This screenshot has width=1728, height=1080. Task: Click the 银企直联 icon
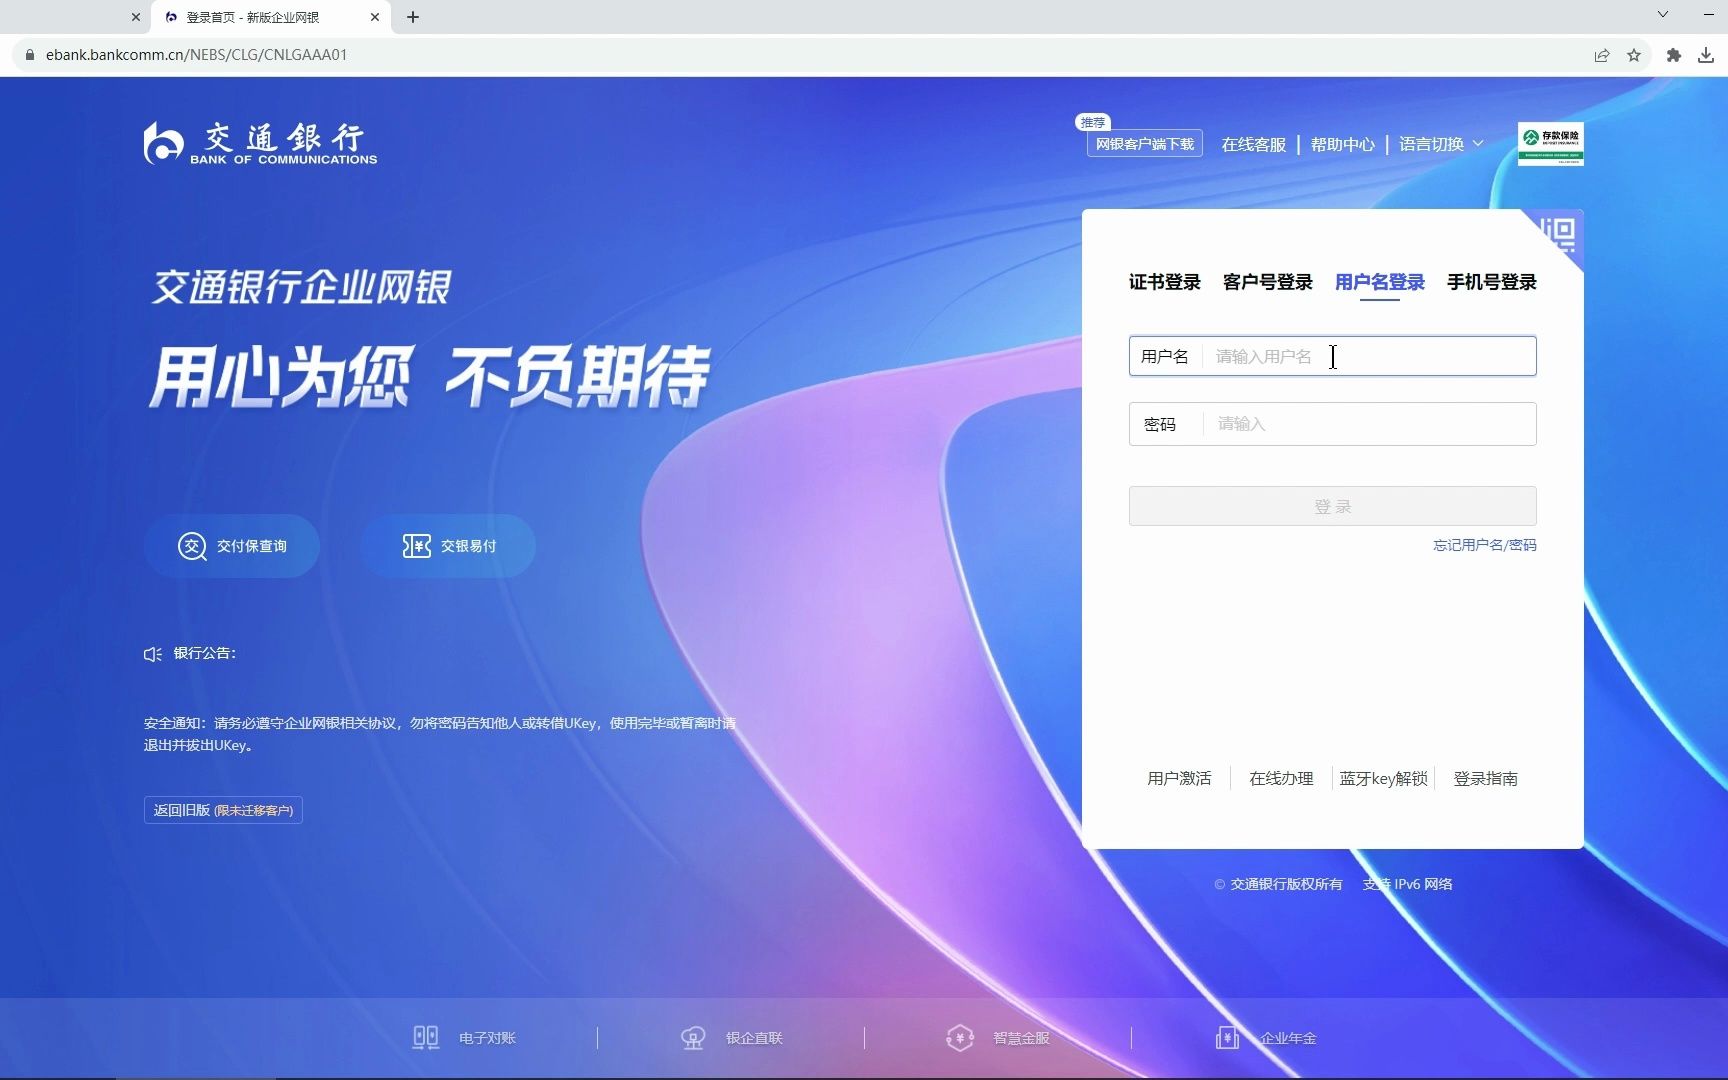(693, 1038)
